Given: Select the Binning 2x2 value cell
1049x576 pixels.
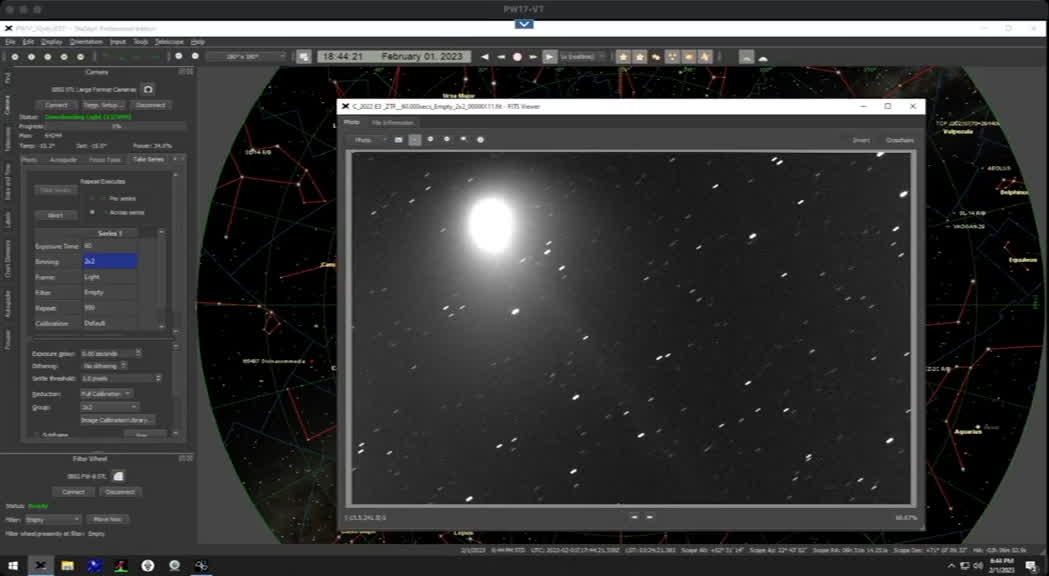Looking at the screenshot, I should pos(110,261).
